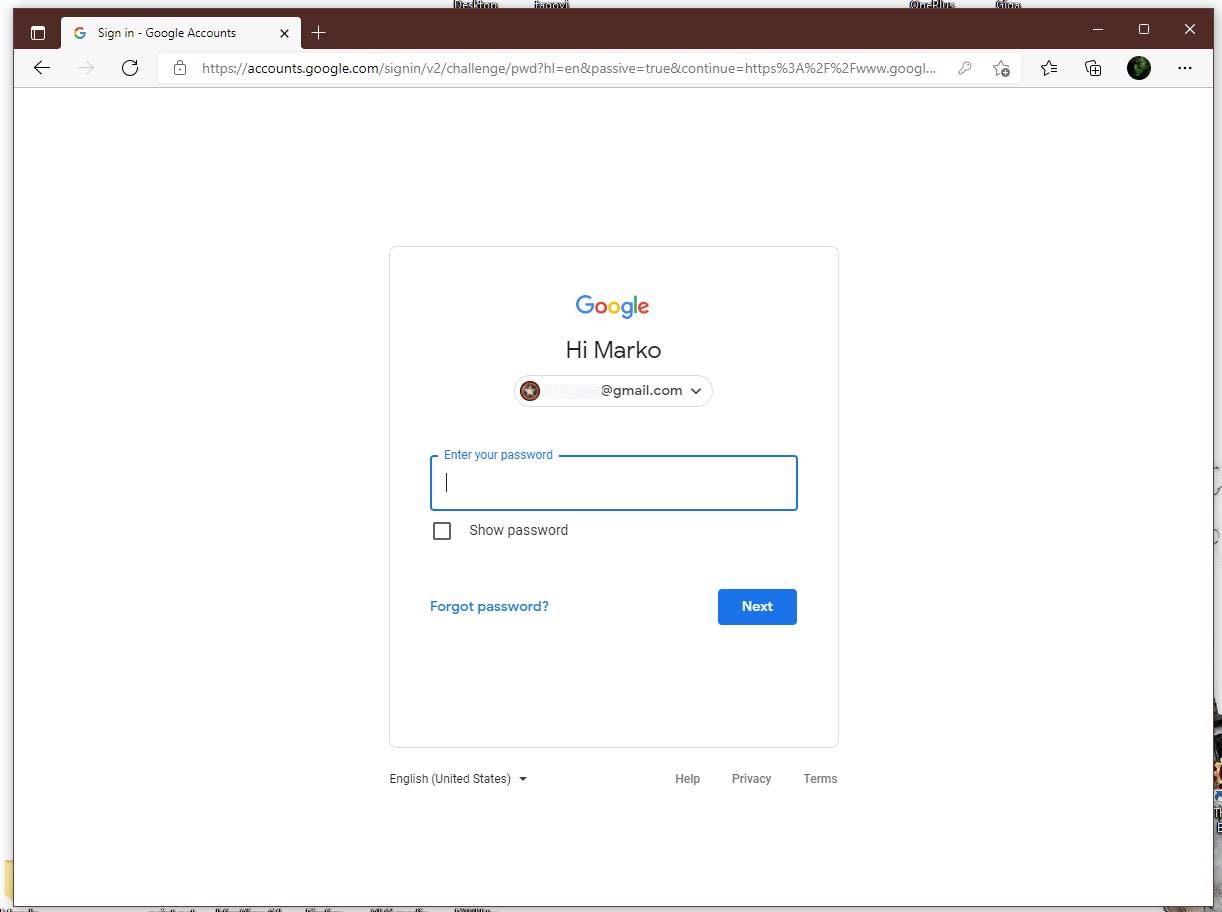Open Settings and more menu
This screenshot has width=1222, height=912.
tap(1185, 68)
